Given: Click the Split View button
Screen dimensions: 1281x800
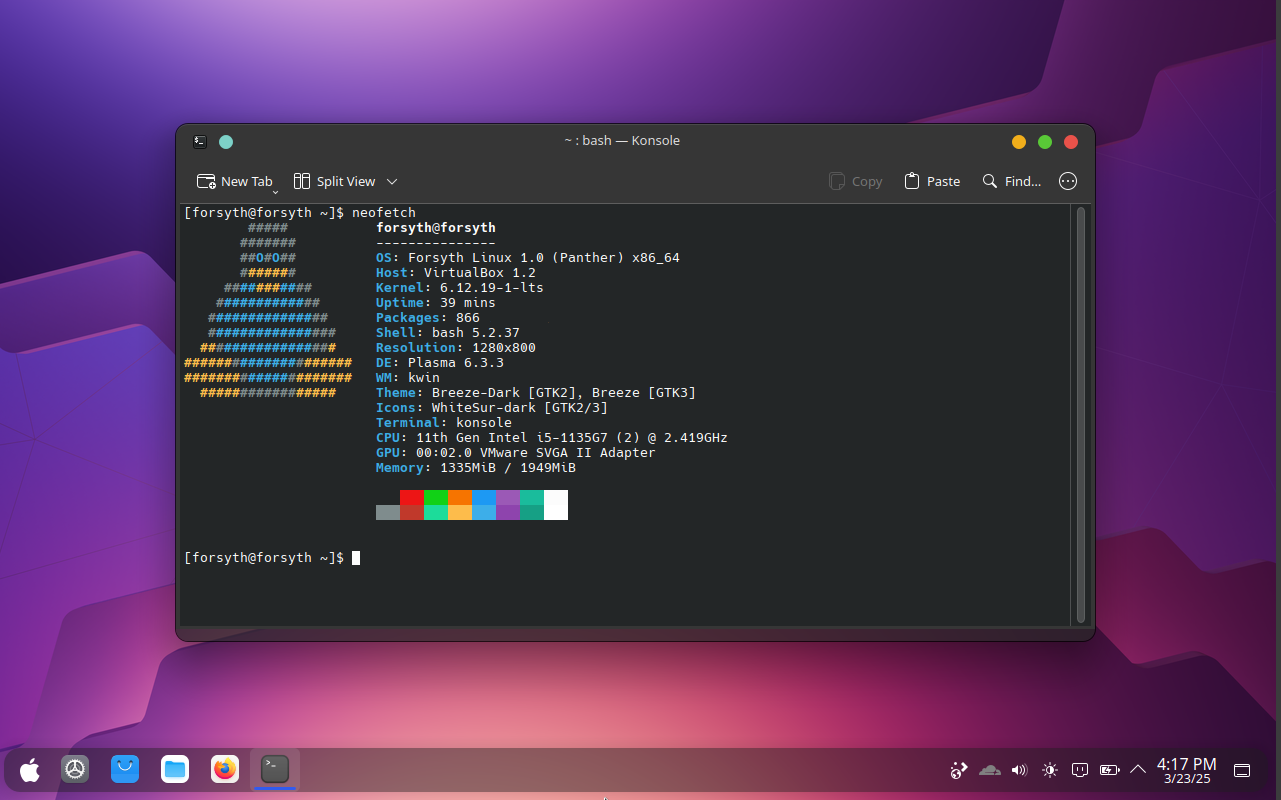Looking at the screenshot, I should click(334, 181).
